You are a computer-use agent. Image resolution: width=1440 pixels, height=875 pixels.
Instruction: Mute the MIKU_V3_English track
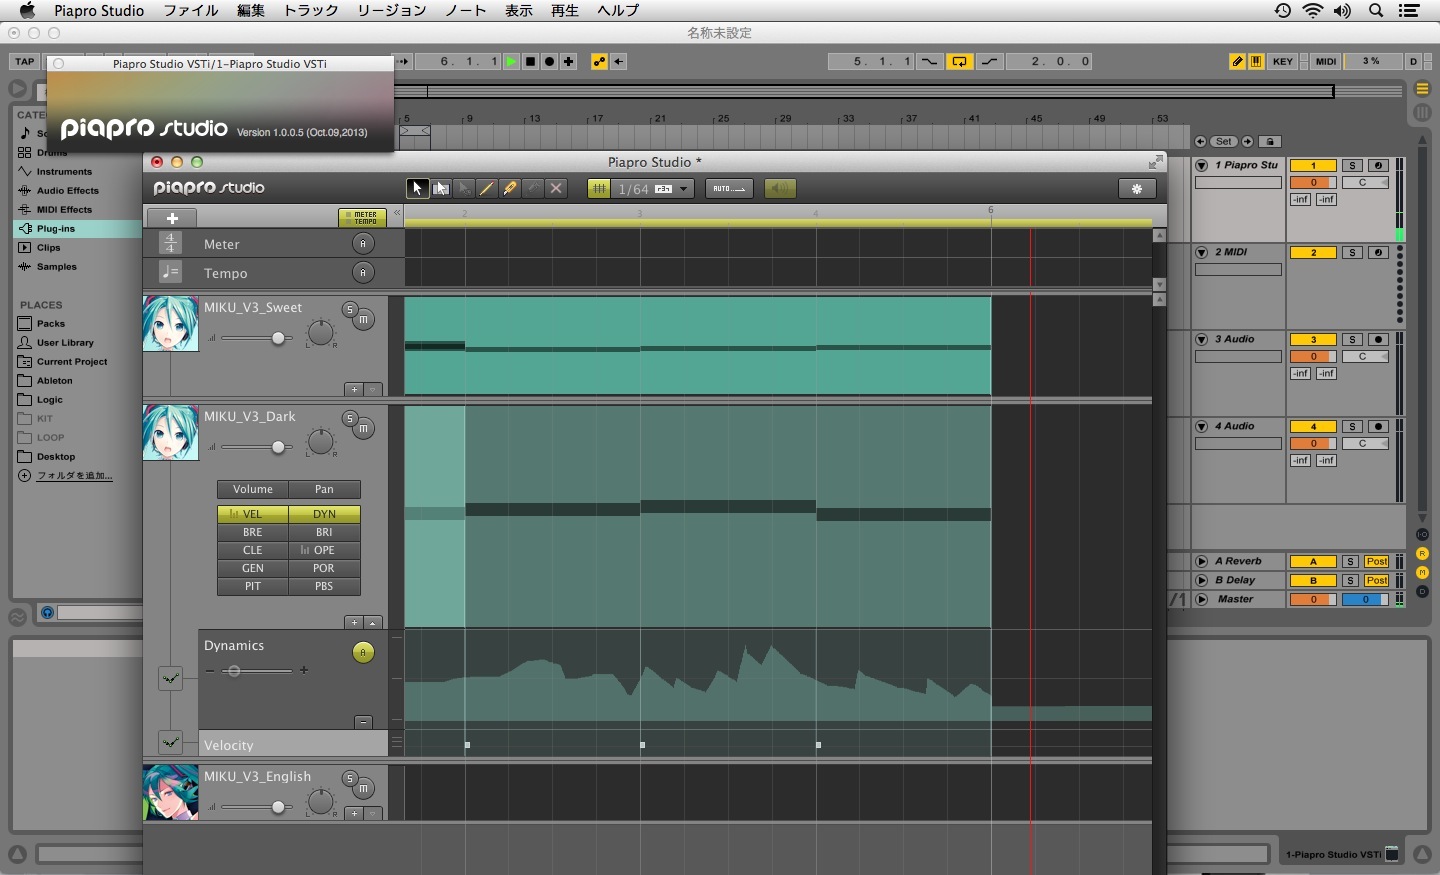click(364, 789)
